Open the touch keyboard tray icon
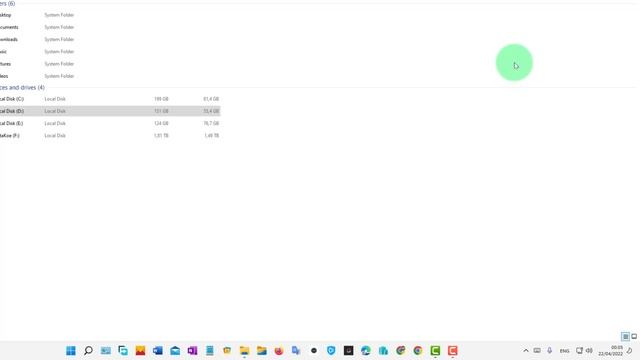This screenshot has width=640, height=360. (537, 351)
